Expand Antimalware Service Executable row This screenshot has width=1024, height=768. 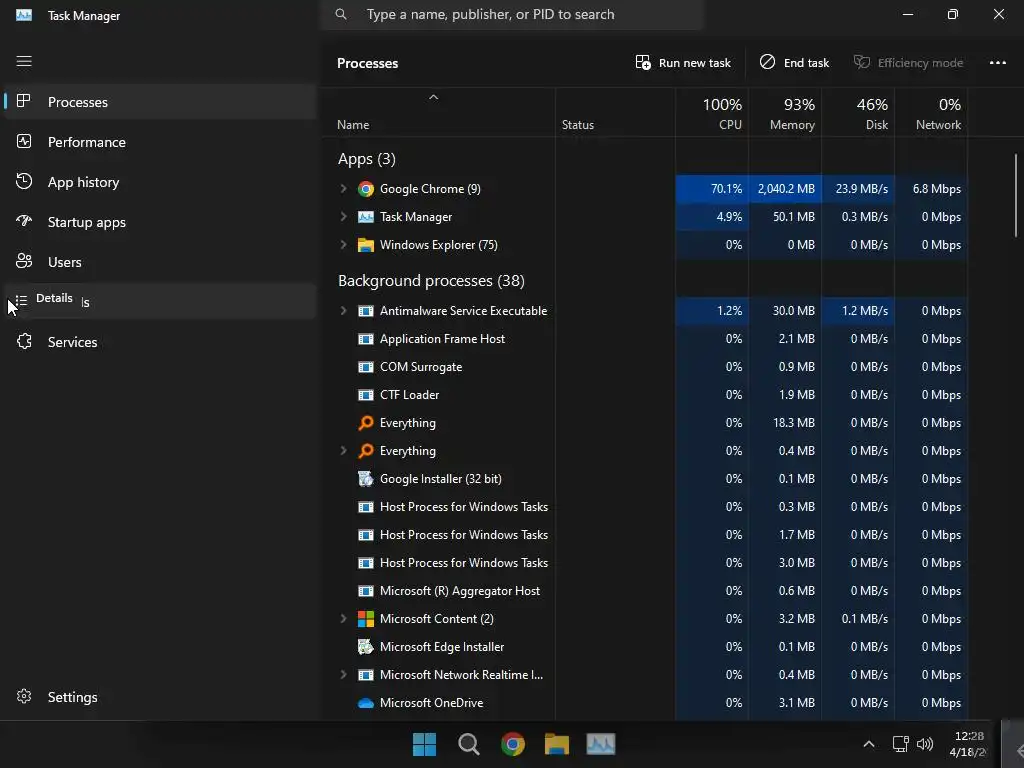tap(344, 311)
